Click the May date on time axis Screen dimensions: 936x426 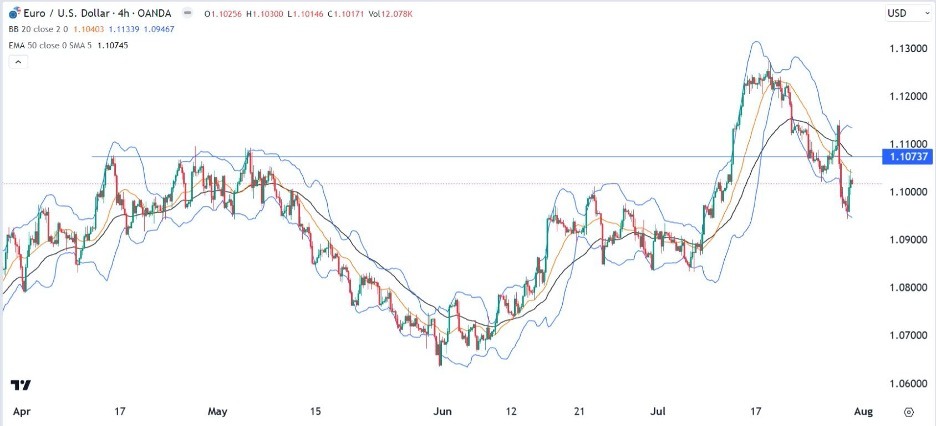tap(219, 411)
